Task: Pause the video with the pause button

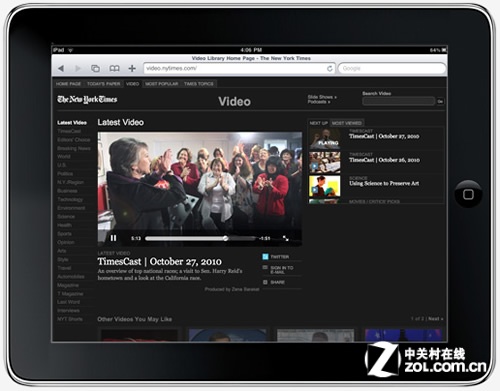Action: point(113,238)
